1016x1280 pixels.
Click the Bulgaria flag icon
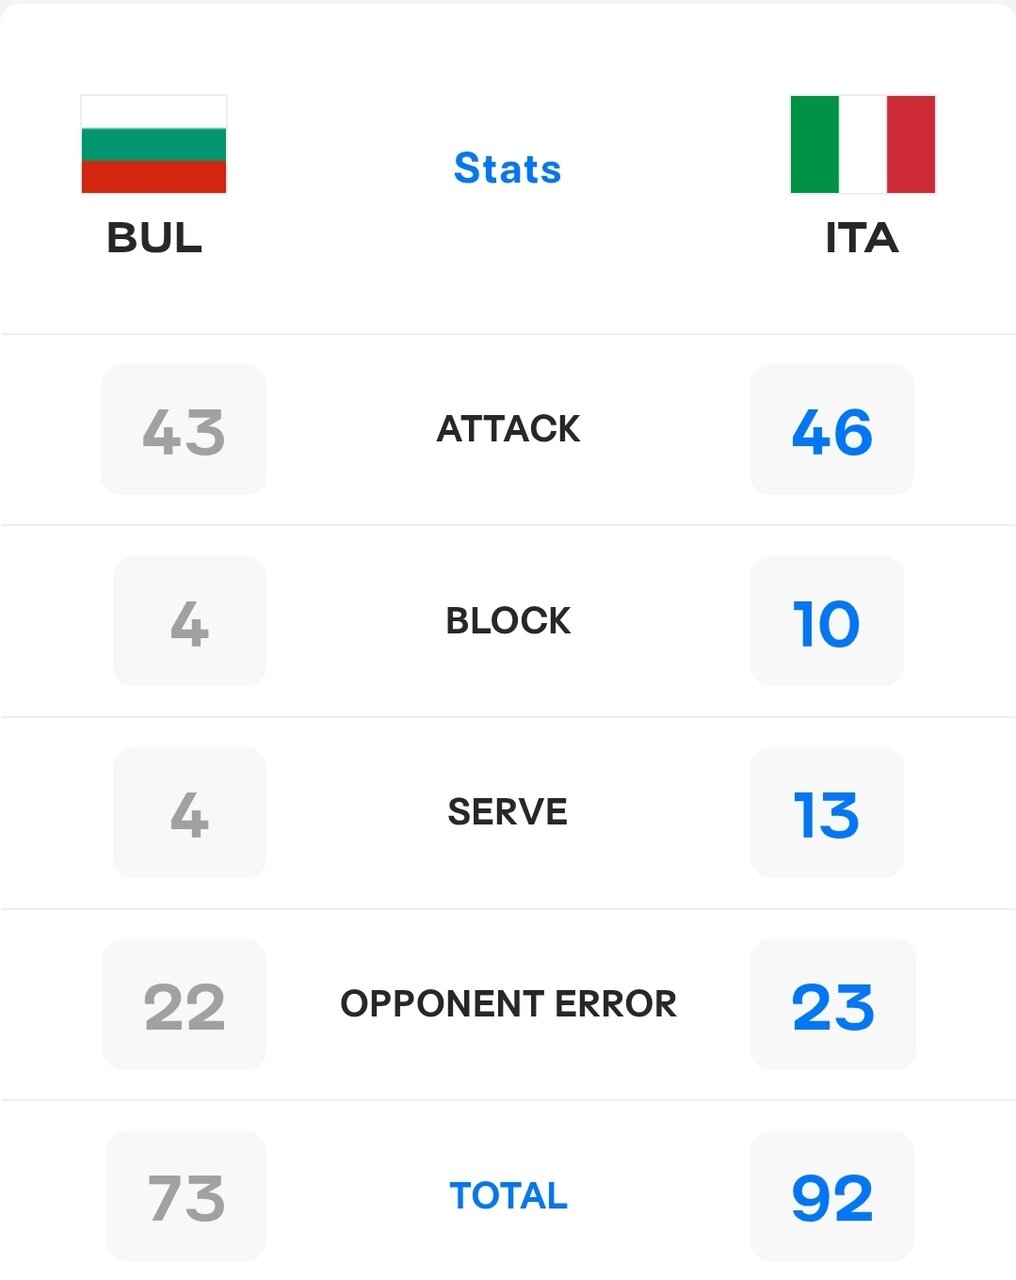[154, 144]
